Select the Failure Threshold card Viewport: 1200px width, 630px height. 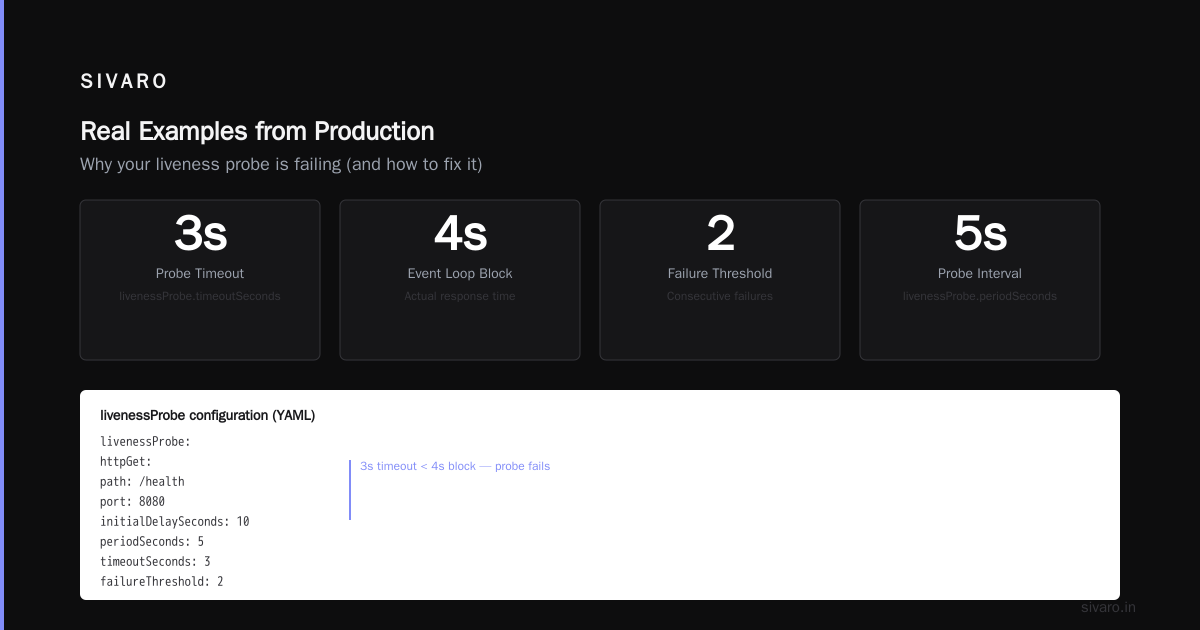(720, 280)
